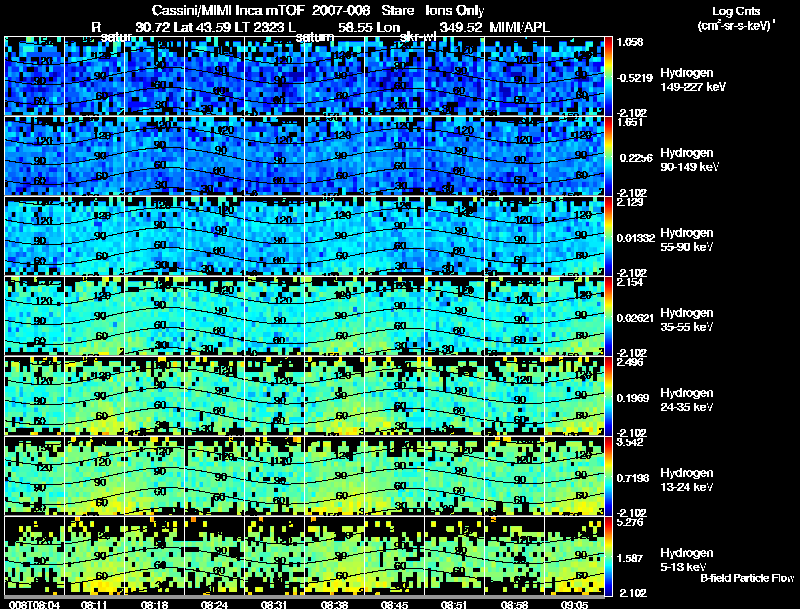
Task: Click the -0.5219 color scale midpoint
Action: (x=635, y=78)
